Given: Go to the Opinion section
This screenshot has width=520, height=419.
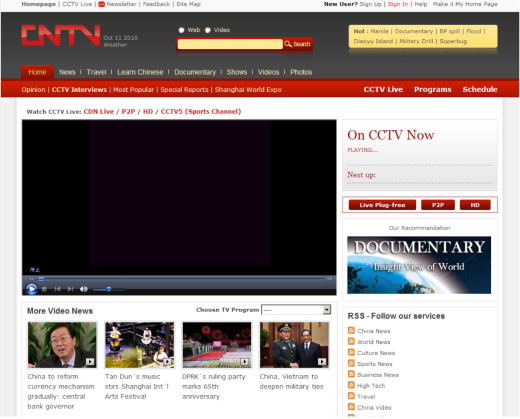Looking at the screenshot, I should (33, 90).
